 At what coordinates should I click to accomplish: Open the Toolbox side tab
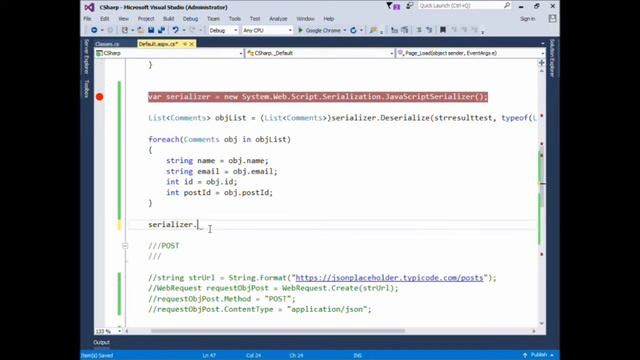pyautogui.click(x=87, y=88)
